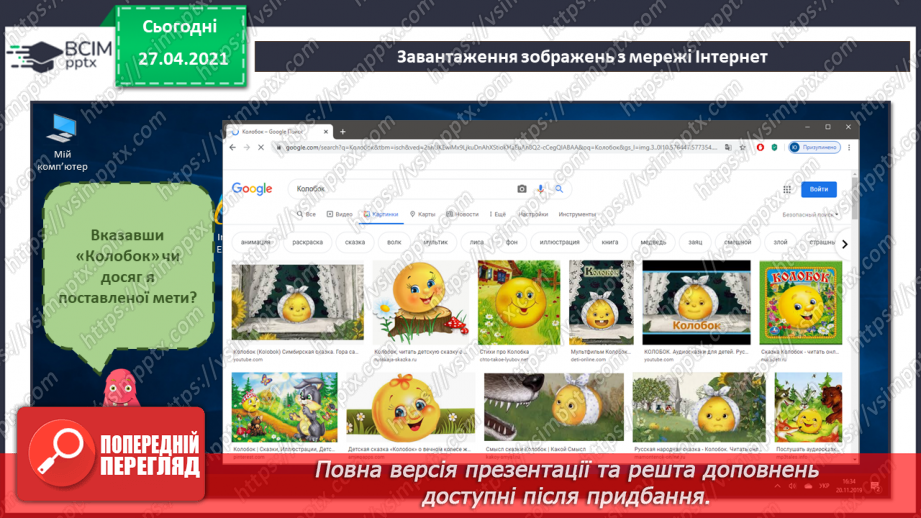Open Chrome's three-dot menu
The height and width of the screenshot is (518, 921).
click(x=849, y=147)
